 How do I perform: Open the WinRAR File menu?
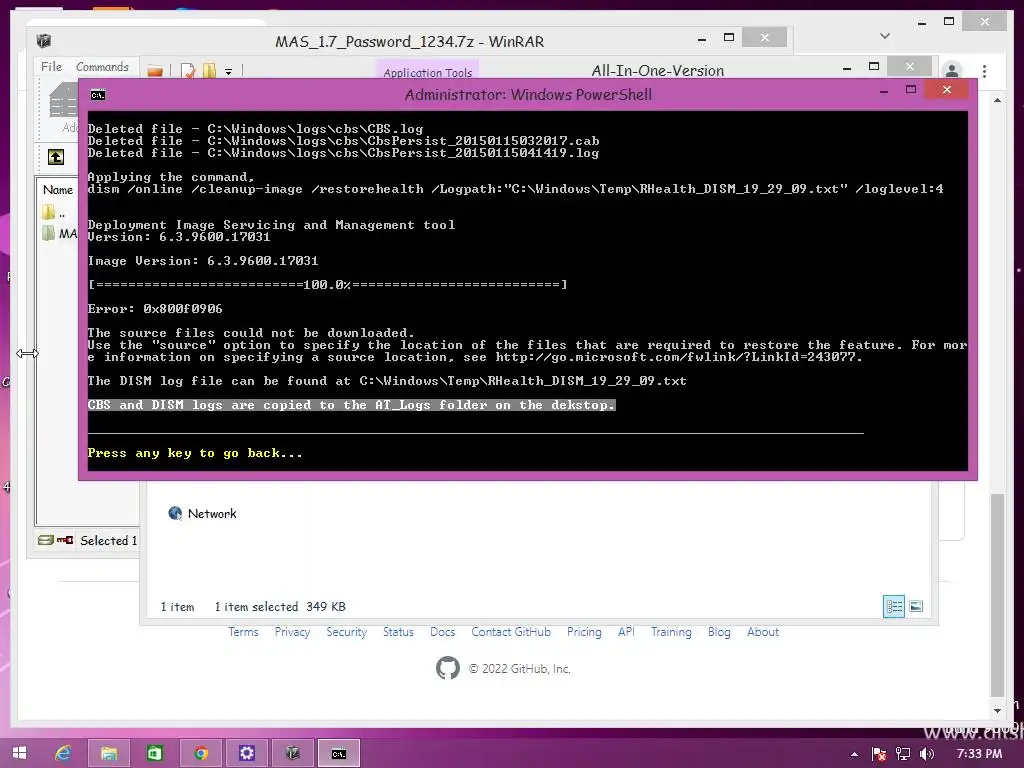(x=51, y=67)
